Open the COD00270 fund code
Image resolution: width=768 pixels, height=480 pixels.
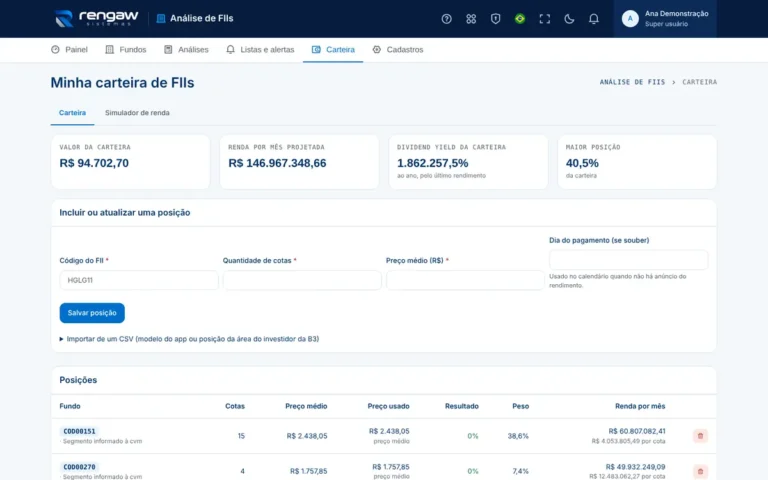pos(79,467)
